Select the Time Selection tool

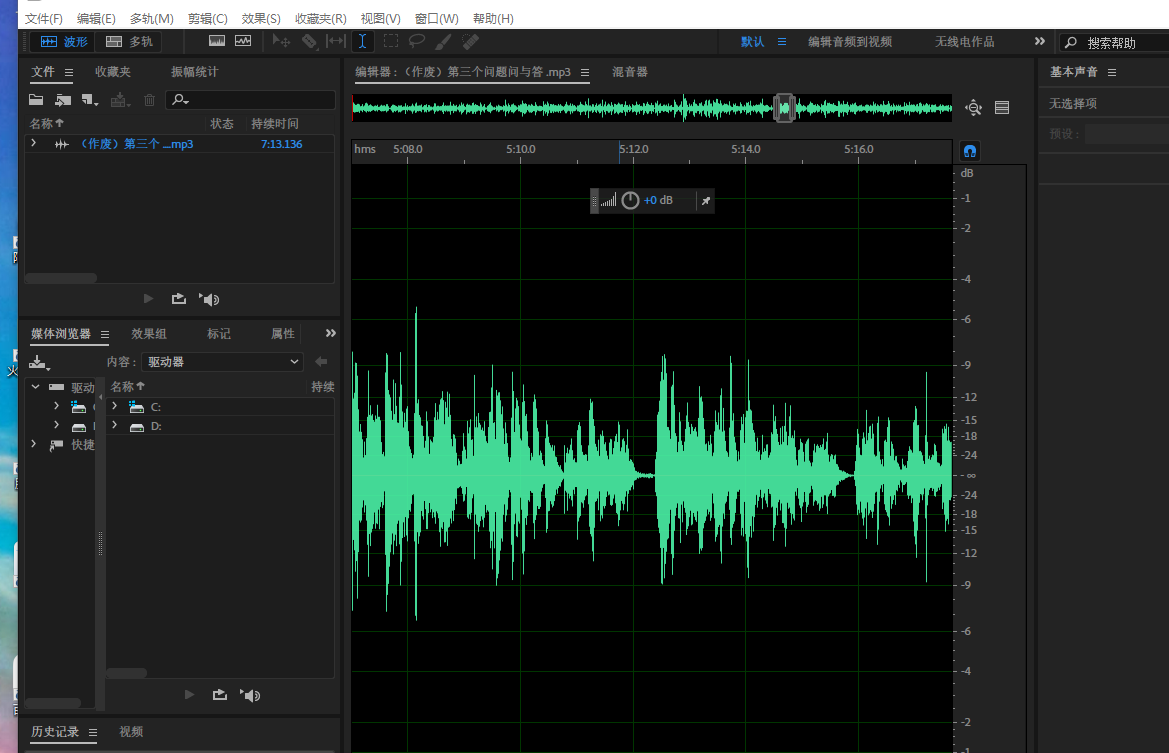click(x=362, y=41)
